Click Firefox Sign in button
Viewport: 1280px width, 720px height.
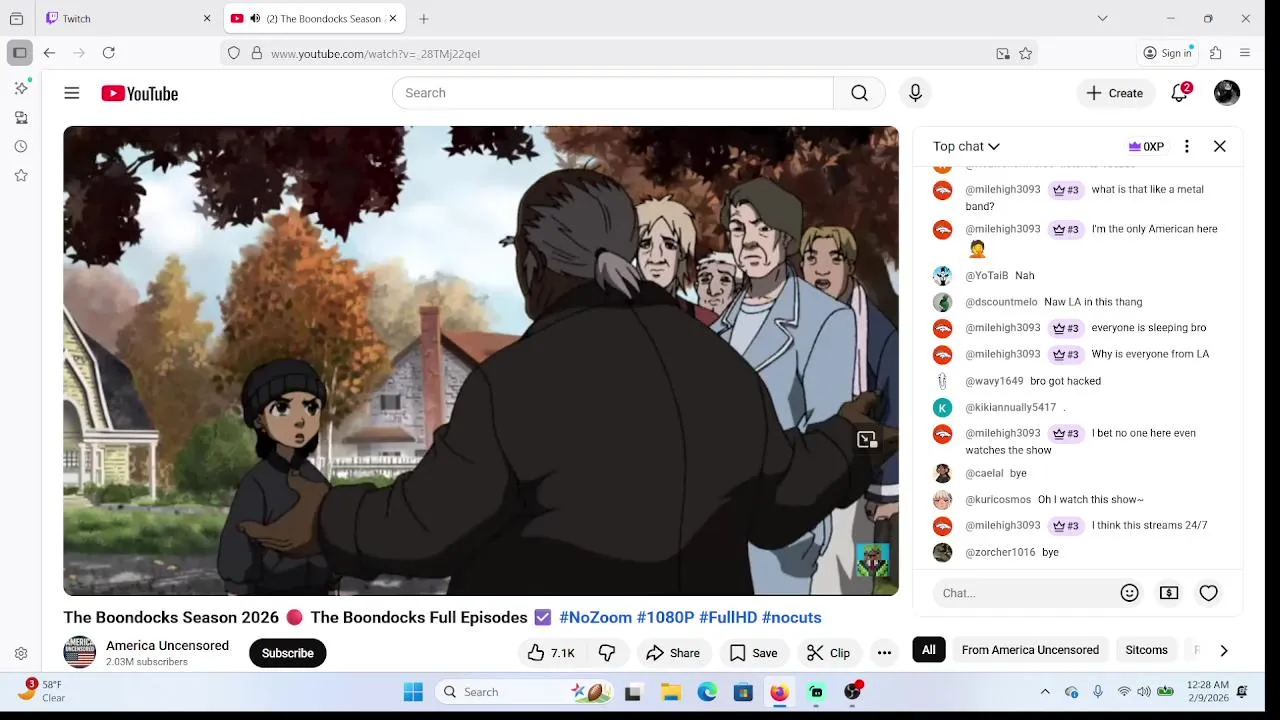pos(1167,53)
